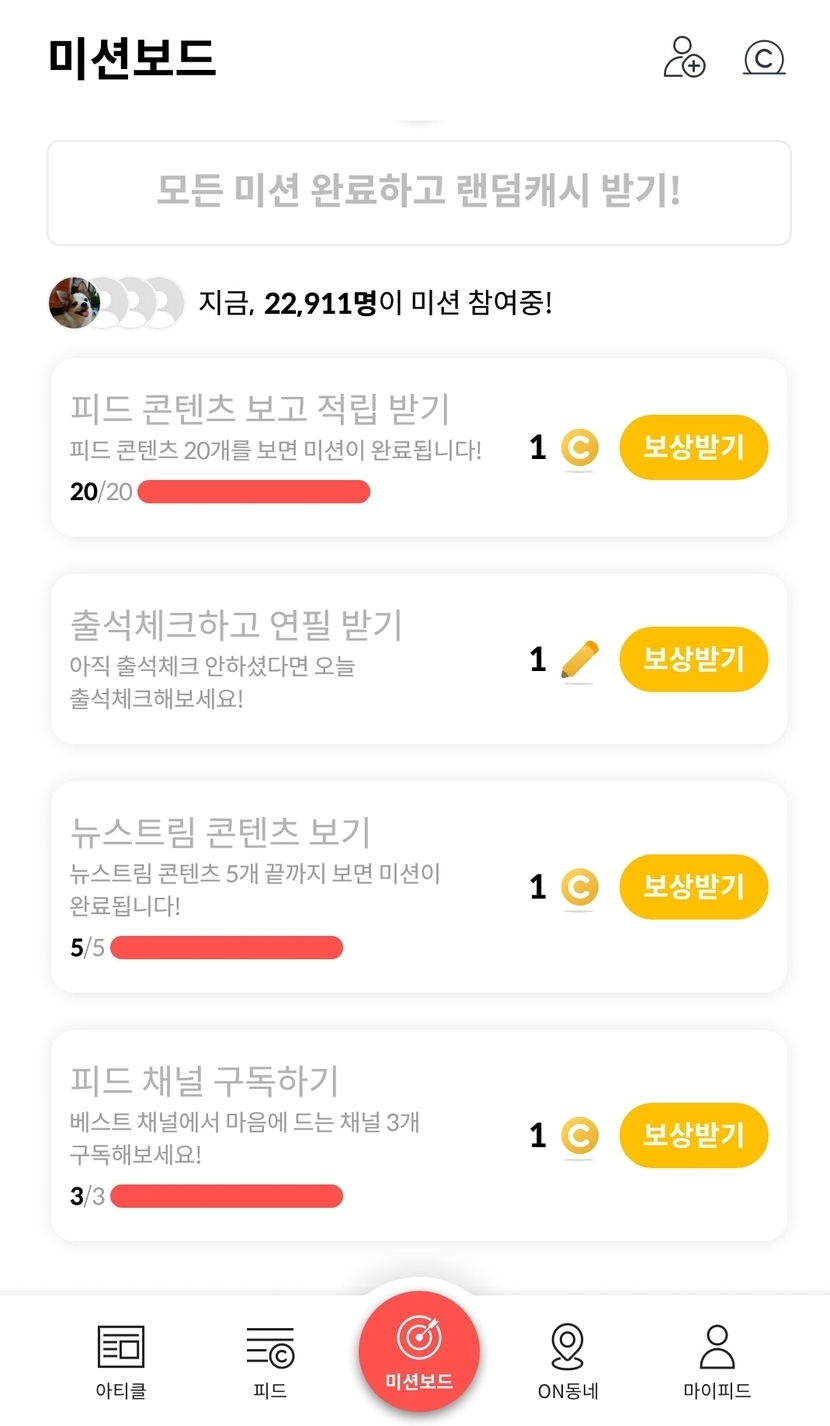Tap the add friend icon

coord(684,57)
